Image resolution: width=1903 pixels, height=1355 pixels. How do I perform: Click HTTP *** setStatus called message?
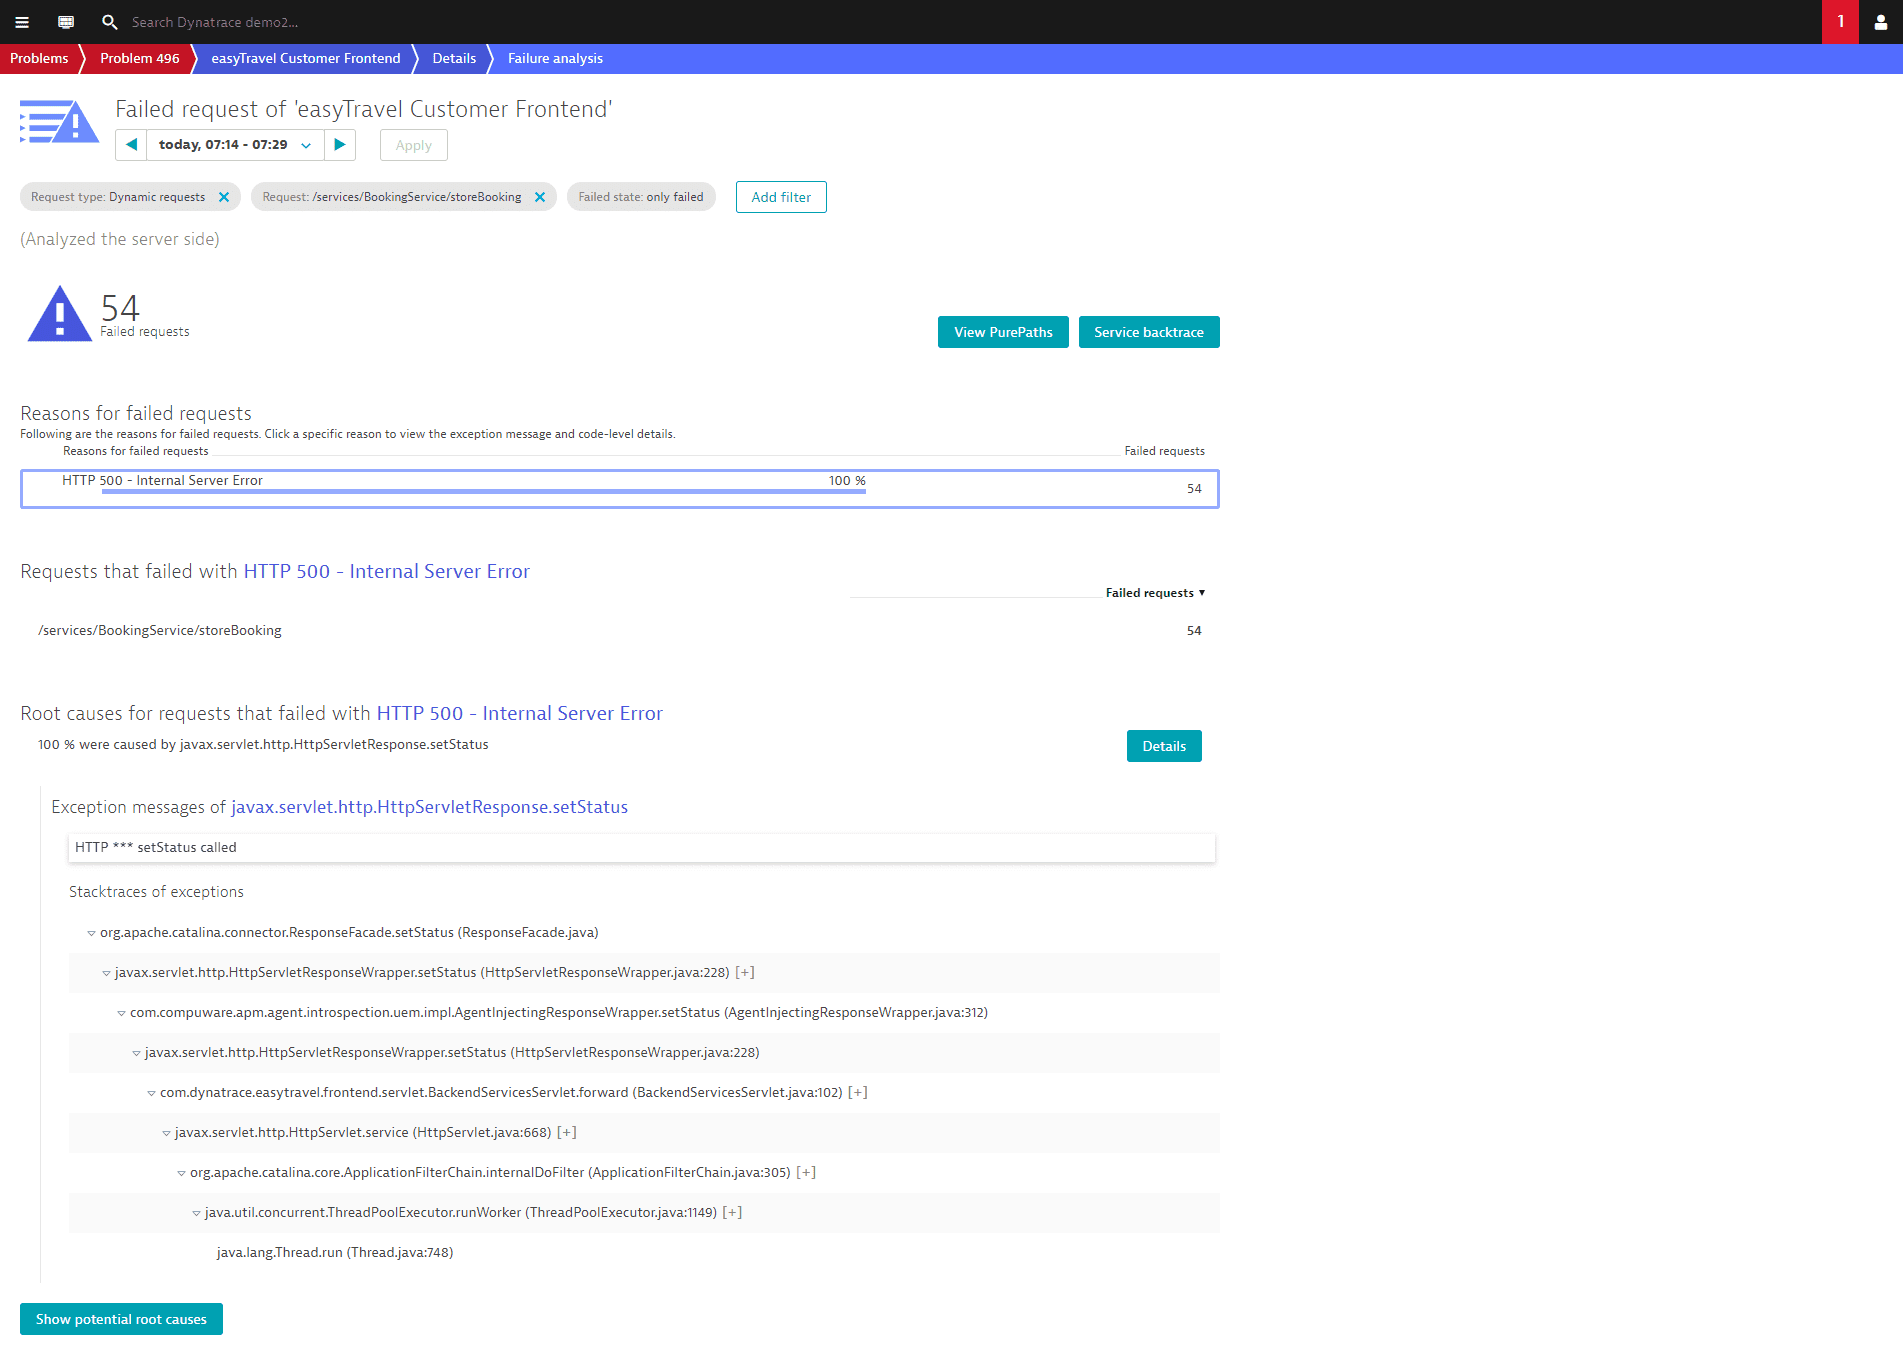click(x=641, y=848)
